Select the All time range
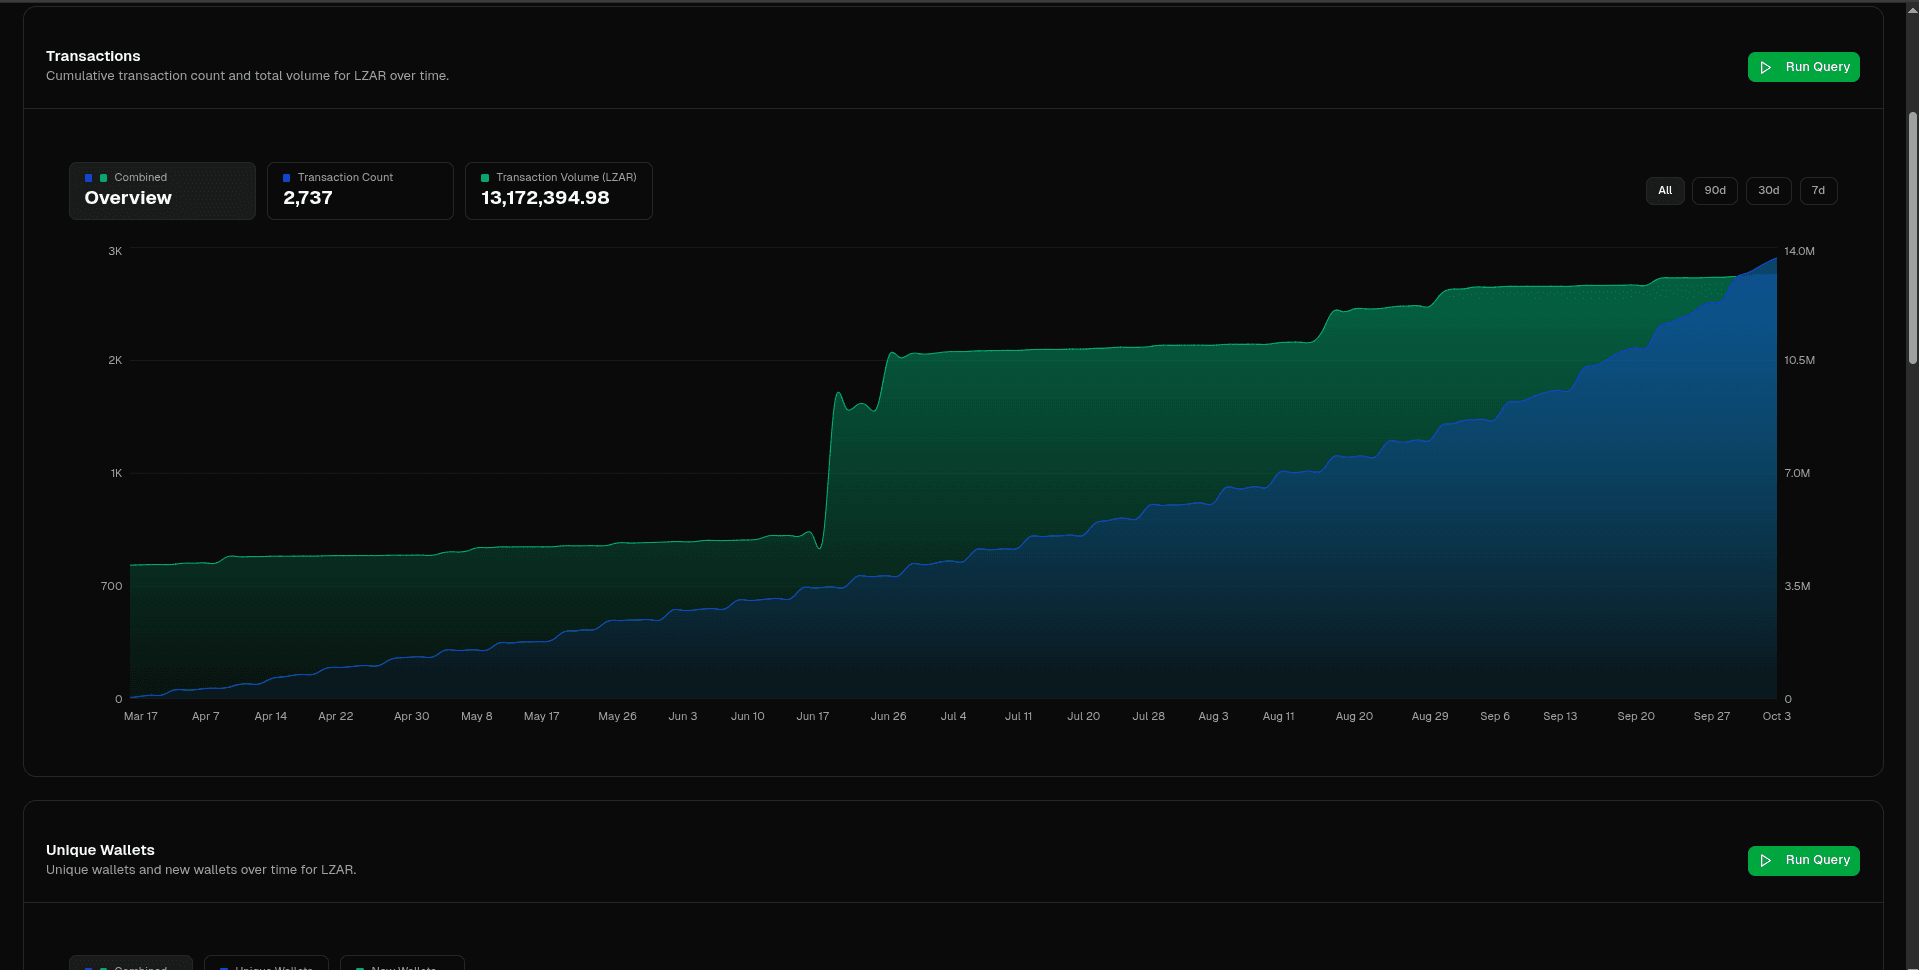Viewport: 1919px width, 970px height. click(1665, 190)
